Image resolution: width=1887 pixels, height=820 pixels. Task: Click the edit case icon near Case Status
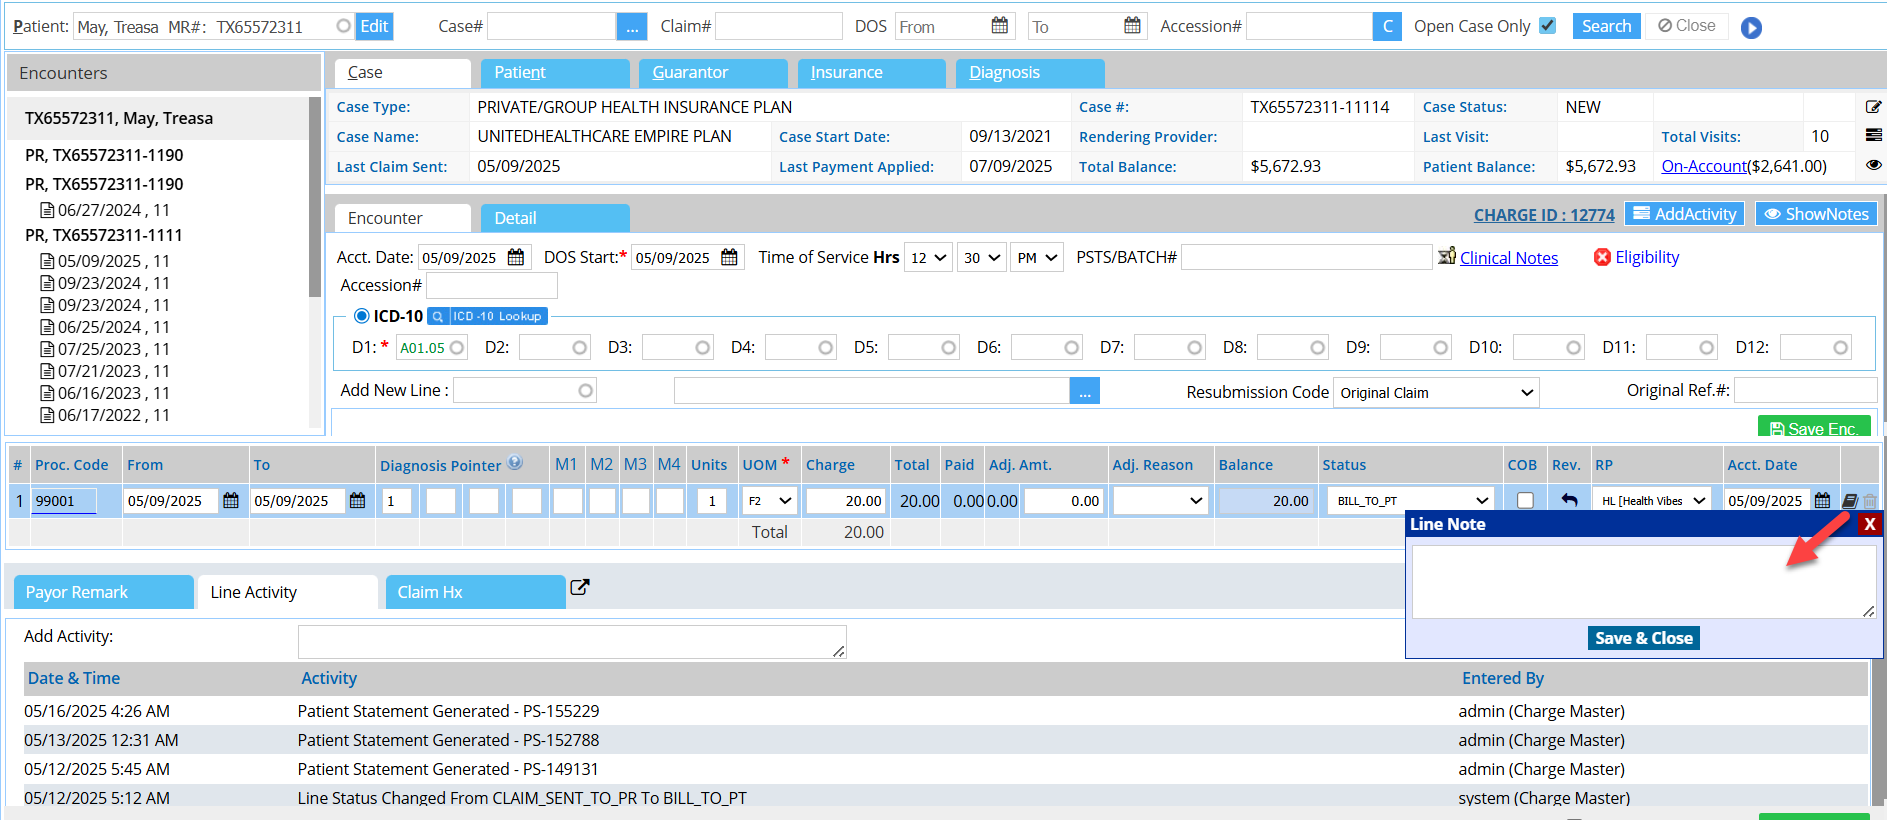pos(1873,107)
